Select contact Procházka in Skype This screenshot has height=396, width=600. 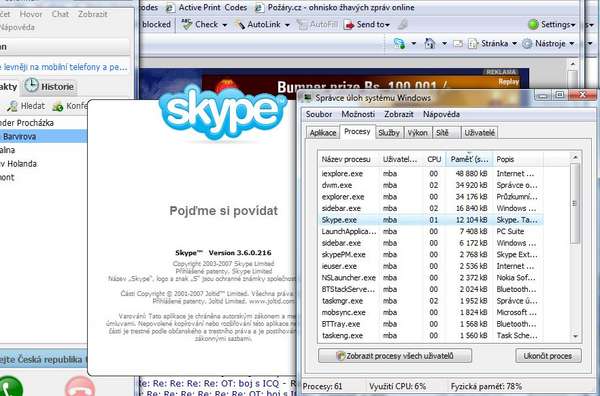click(x=43, y=123)
